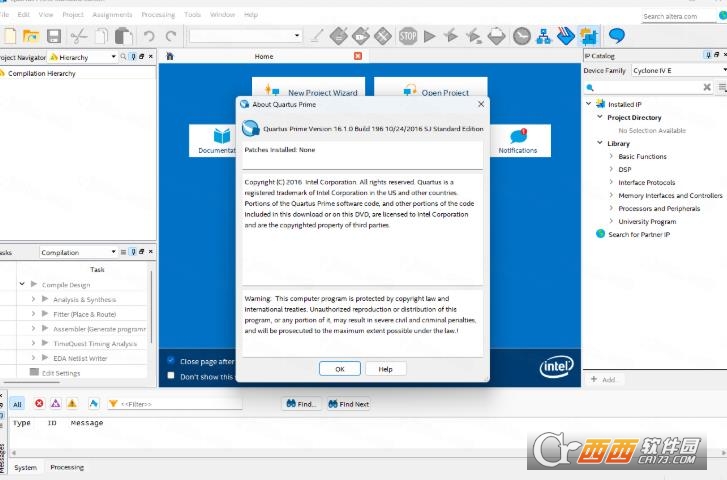Open the Hierarchy dropdown in Project Navigator
This screenshot has height=480, width=727.
(x=113, y=57)
